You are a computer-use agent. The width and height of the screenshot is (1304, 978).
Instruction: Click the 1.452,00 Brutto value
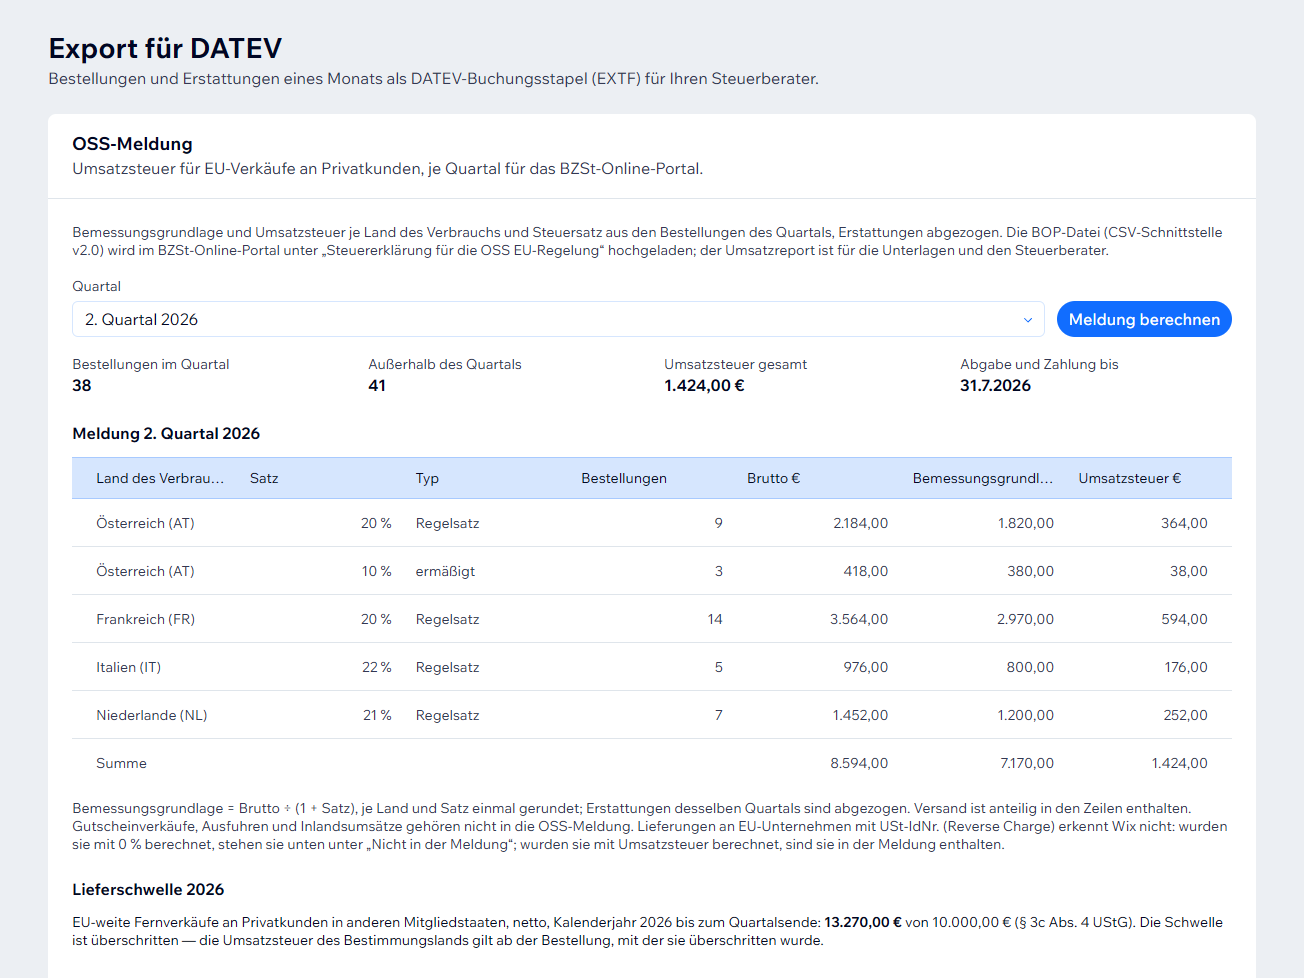click(860, 715)
